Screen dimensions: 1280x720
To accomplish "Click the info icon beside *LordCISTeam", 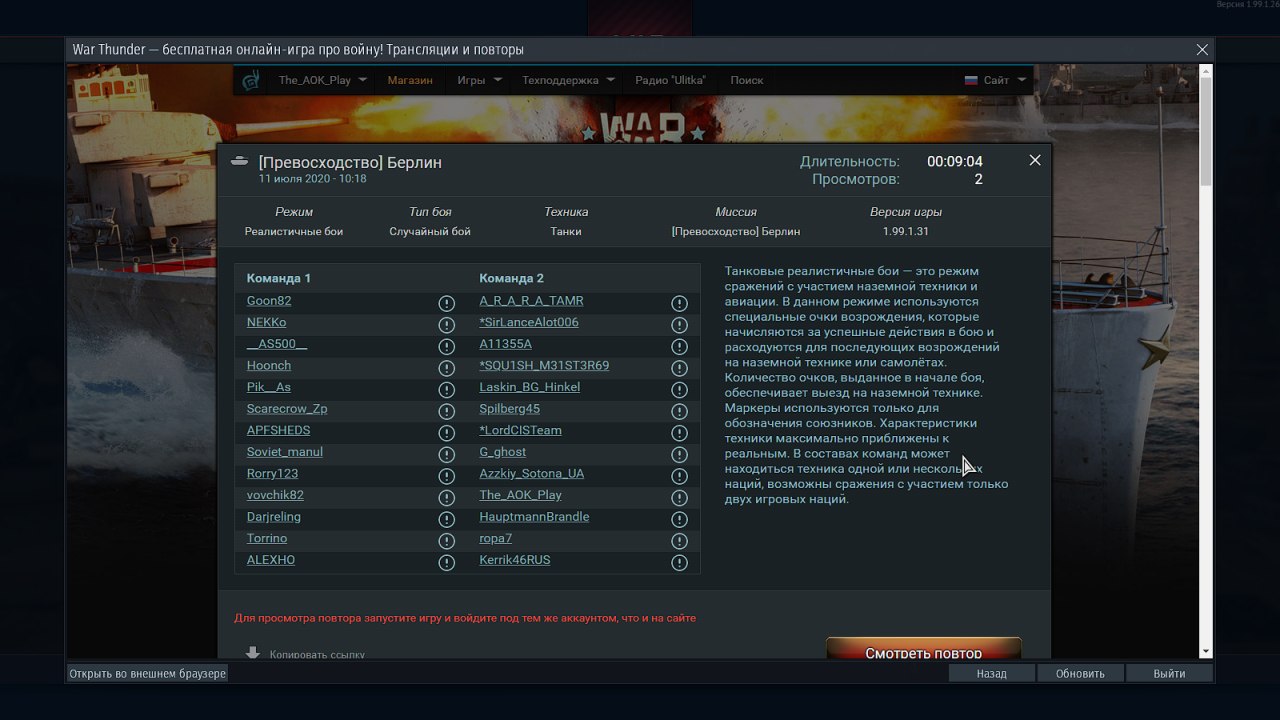I will [x=679, y=433].
